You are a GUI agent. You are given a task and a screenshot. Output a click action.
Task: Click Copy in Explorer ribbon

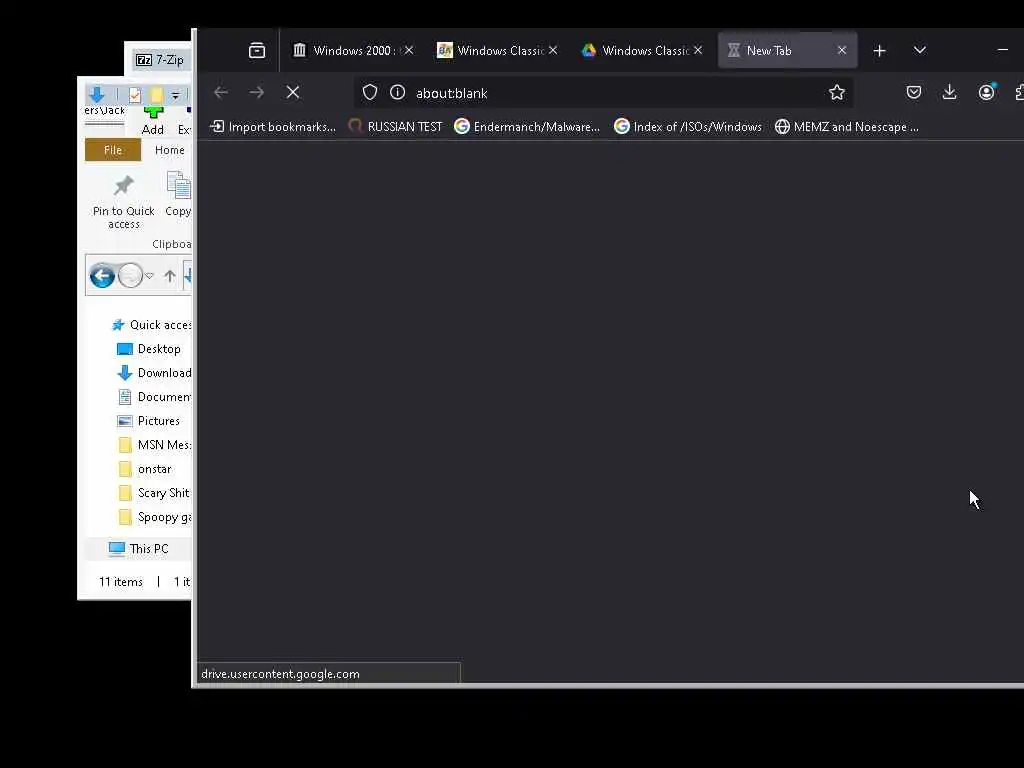(x=178, y=194)
